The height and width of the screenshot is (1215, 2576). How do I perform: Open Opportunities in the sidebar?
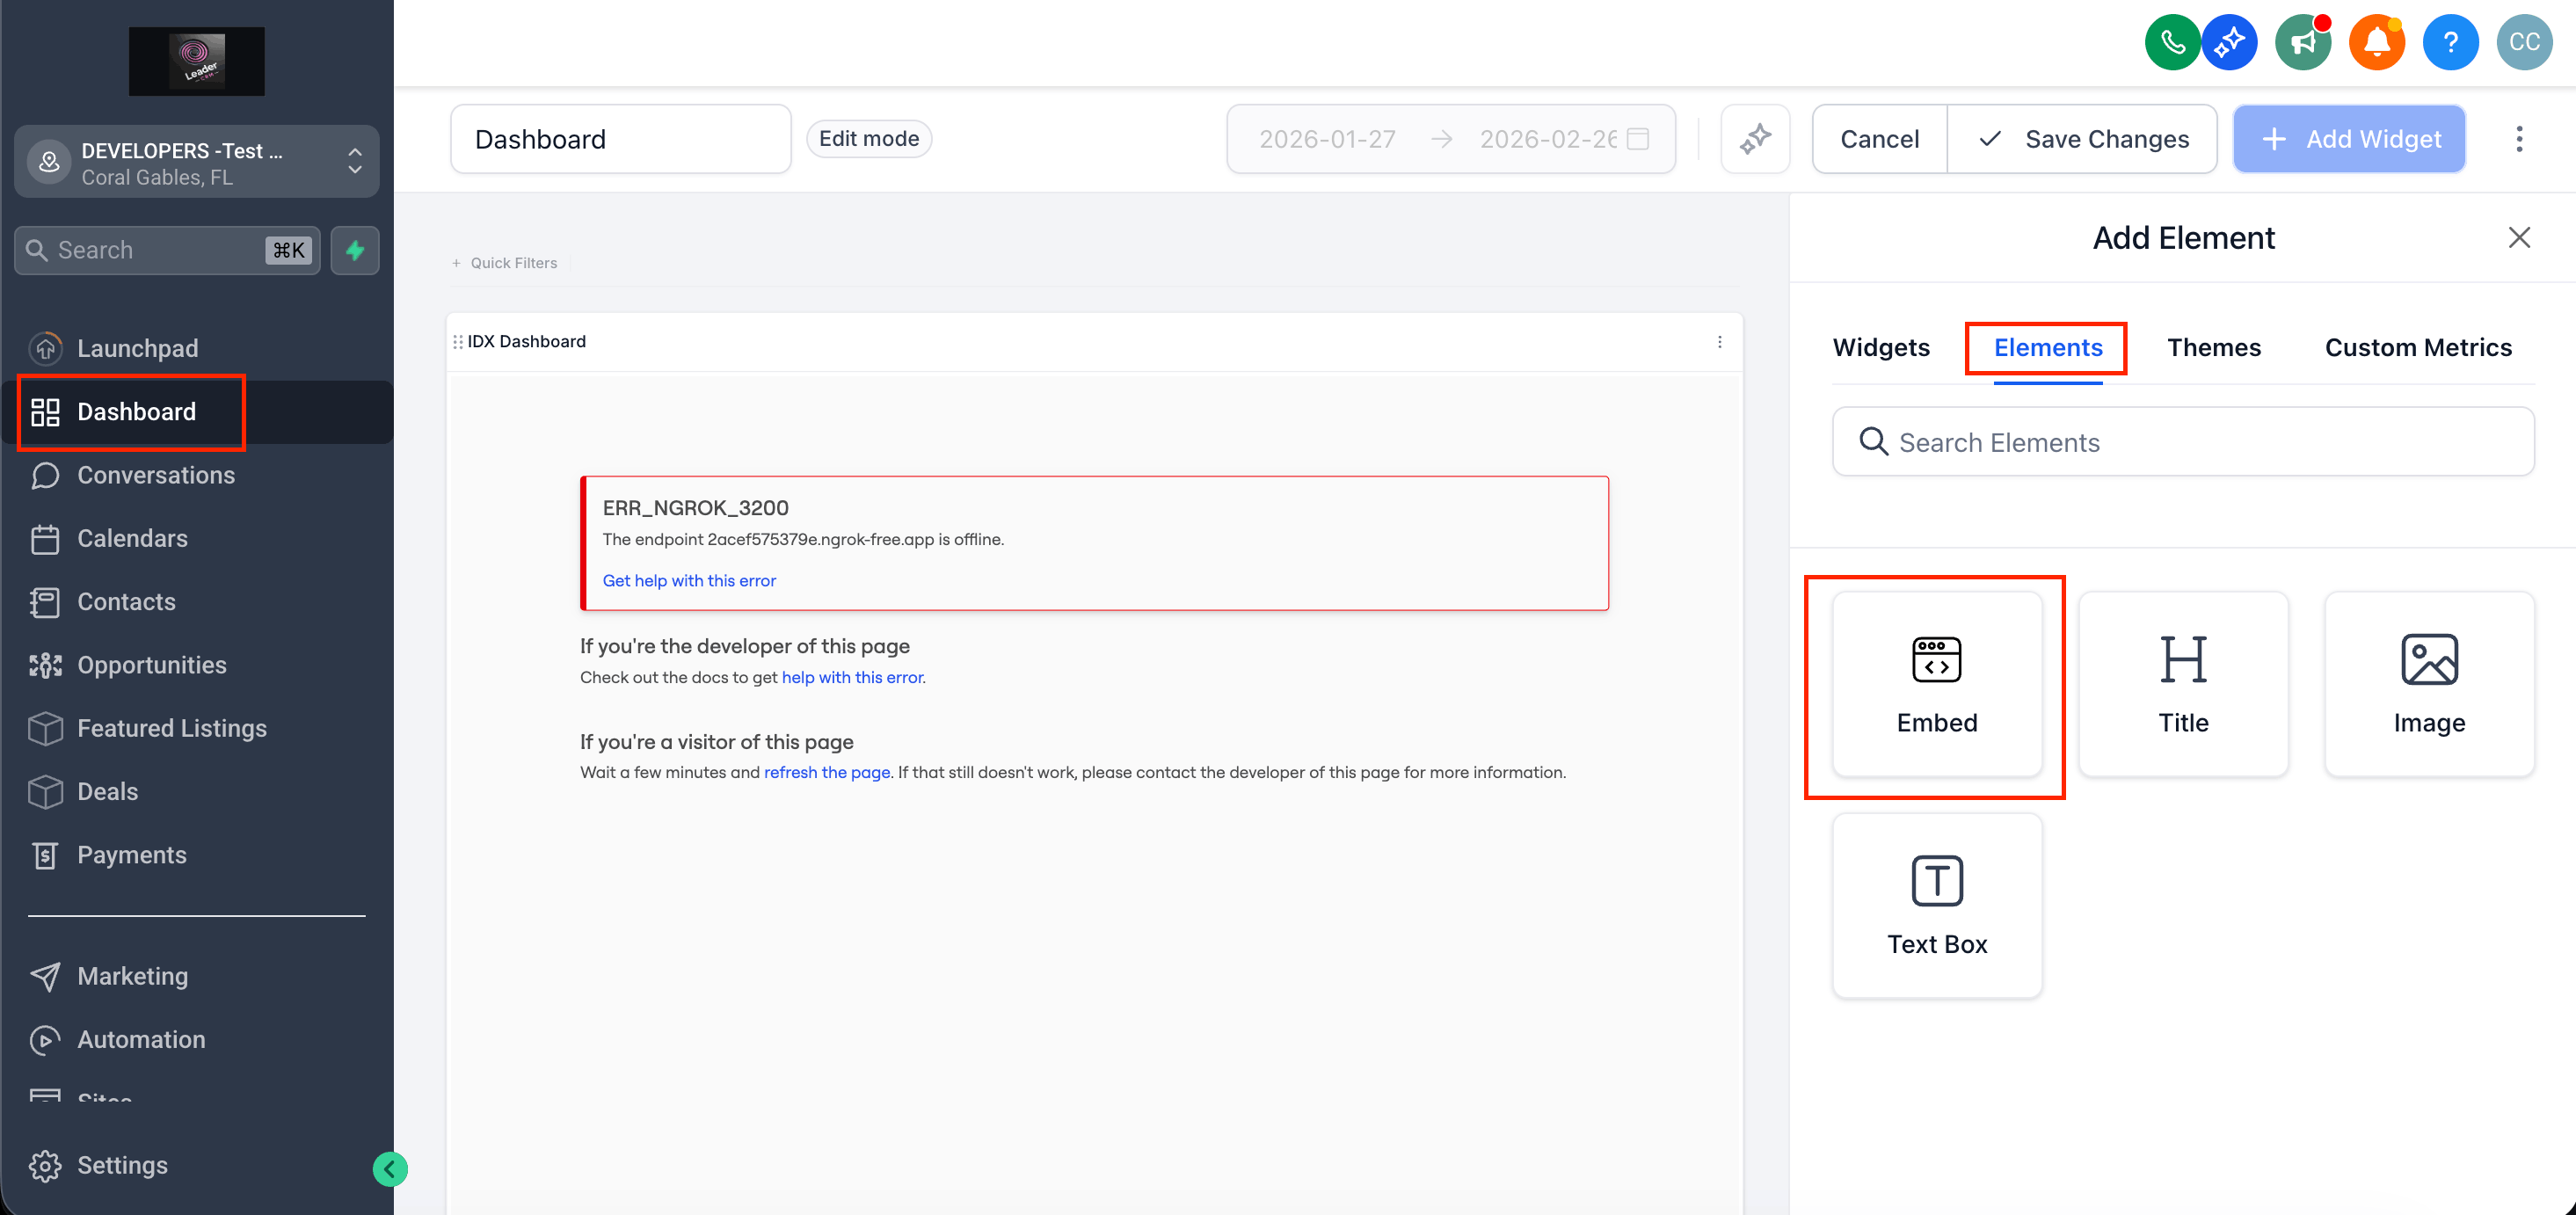152,665
